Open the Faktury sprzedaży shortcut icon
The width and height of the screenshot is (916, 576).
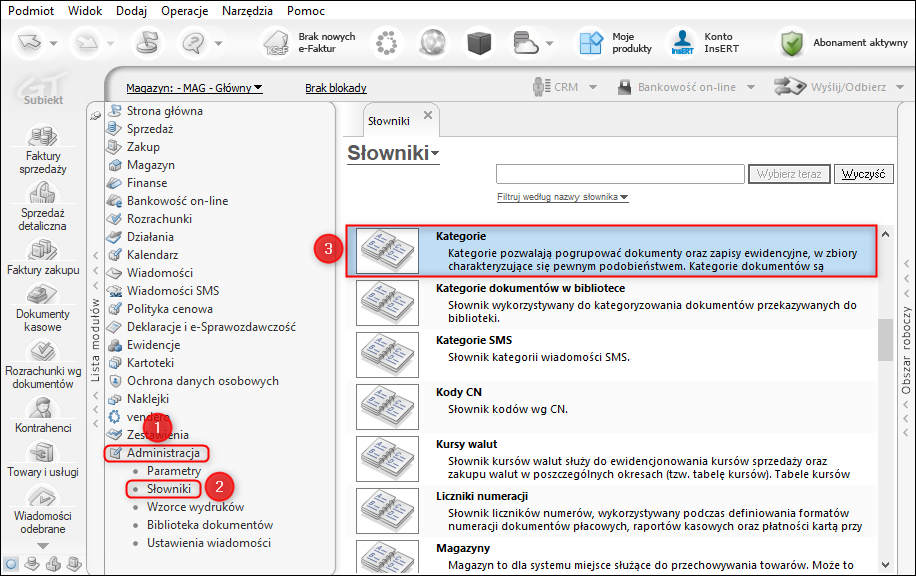coord(43,136)
